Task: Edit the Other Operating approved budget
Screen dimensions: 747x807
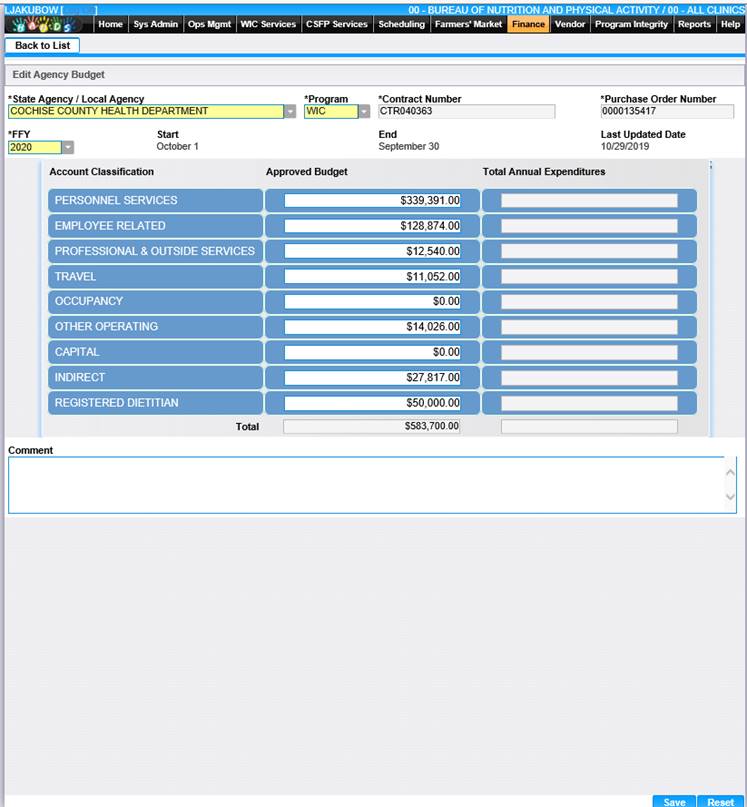Action: [x=372, y=326]
